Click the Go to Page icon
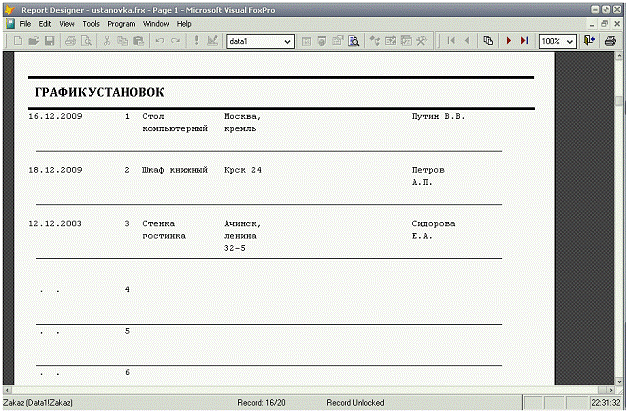Viewport: 626px width, 413px height. tap(488, 41)
